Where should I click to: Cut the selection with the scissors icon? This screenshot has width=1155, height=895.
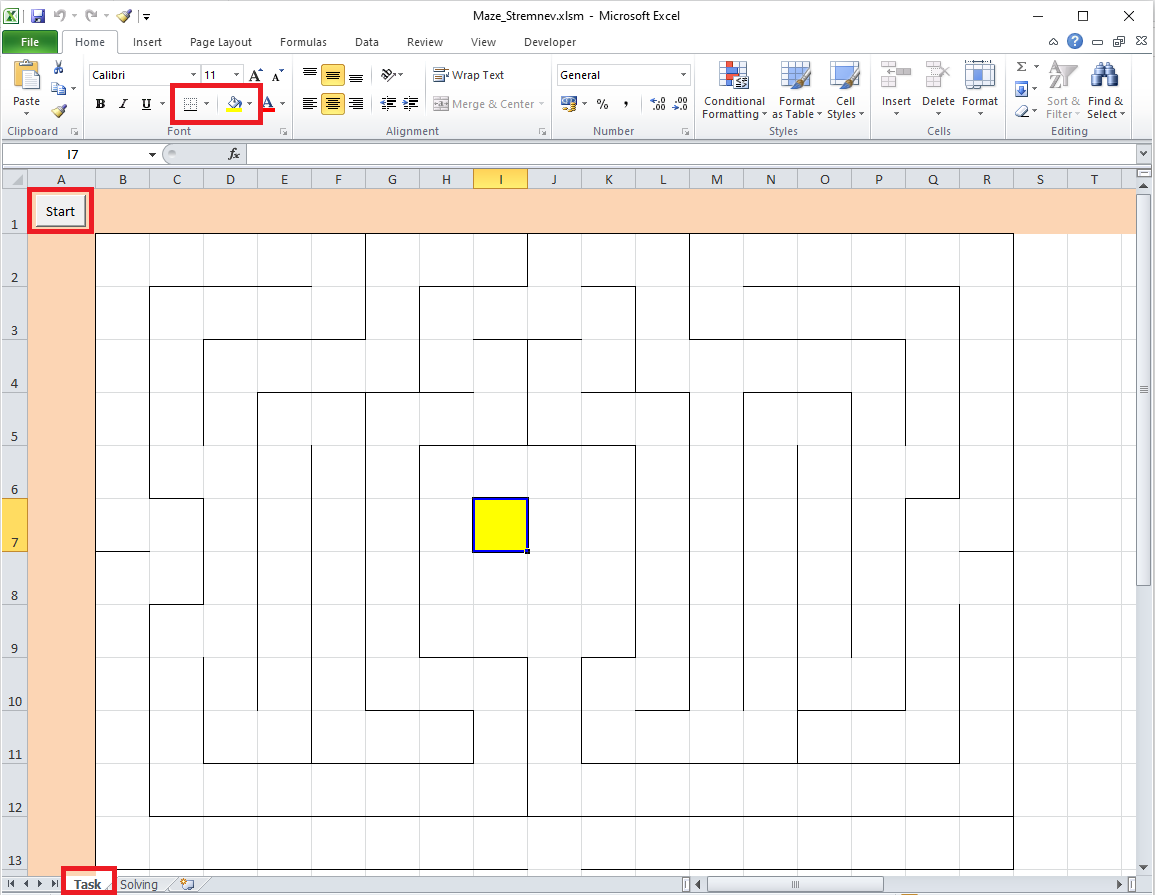click(x=58, y=68)
